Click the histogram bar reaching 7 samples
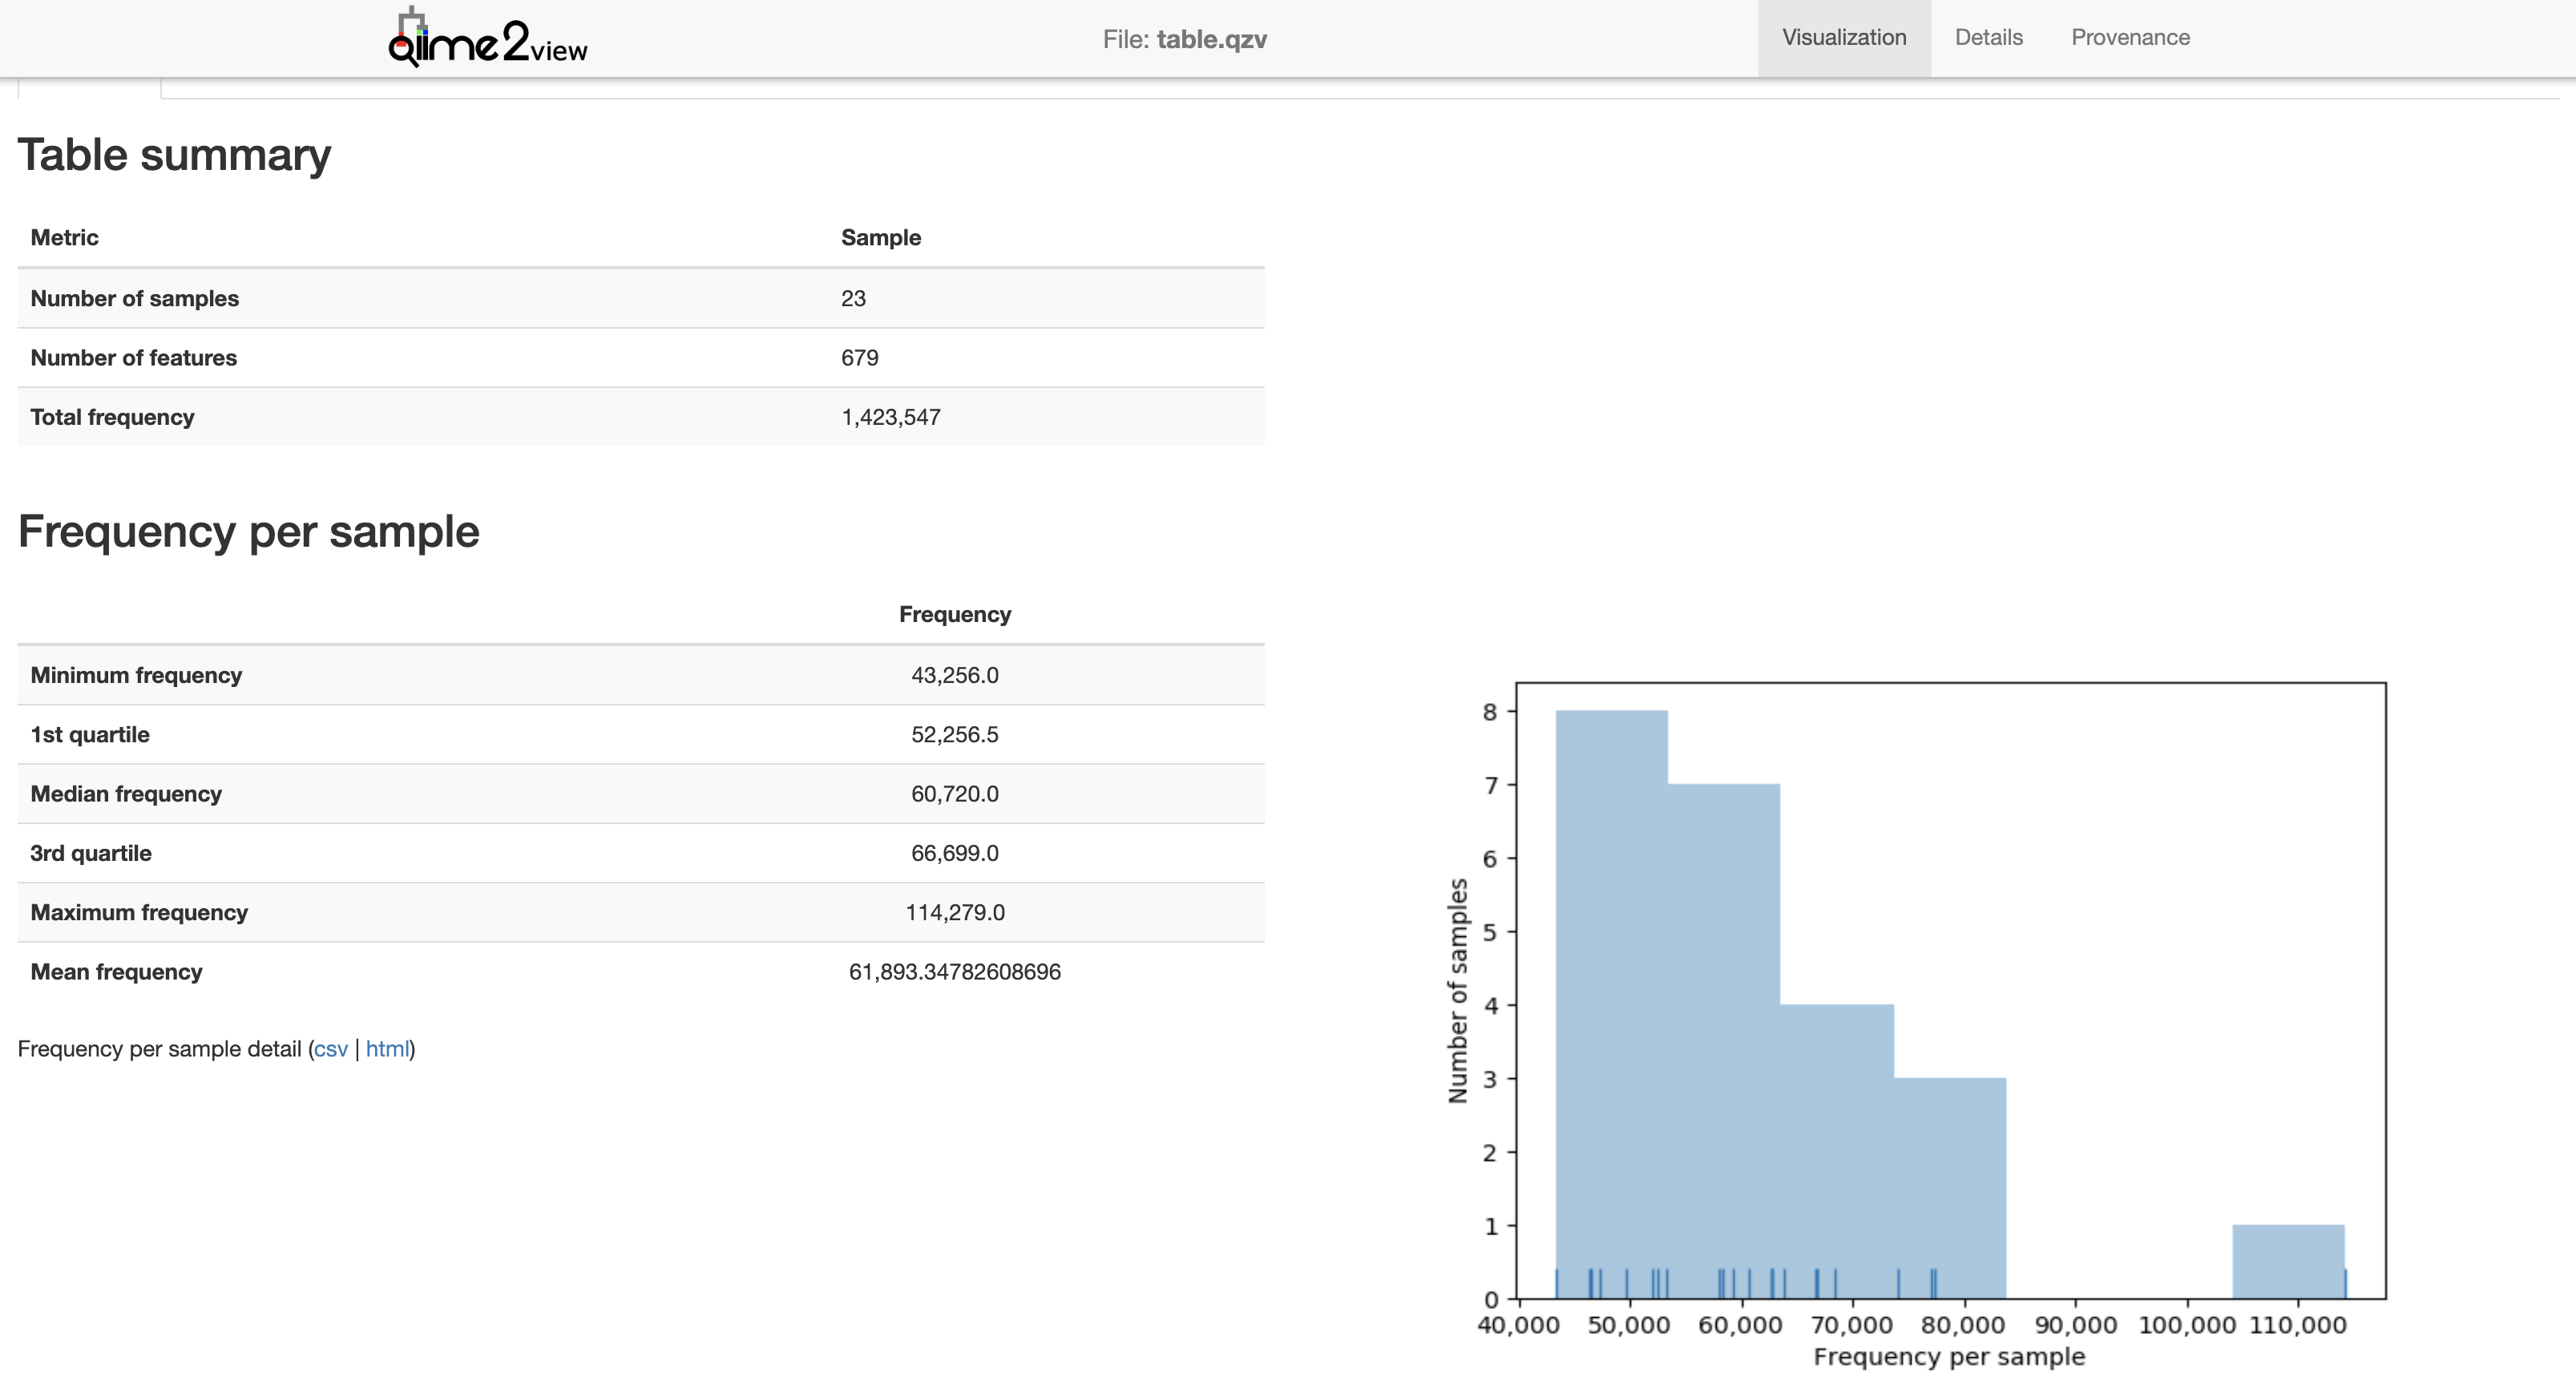 pos(1723,1040)
